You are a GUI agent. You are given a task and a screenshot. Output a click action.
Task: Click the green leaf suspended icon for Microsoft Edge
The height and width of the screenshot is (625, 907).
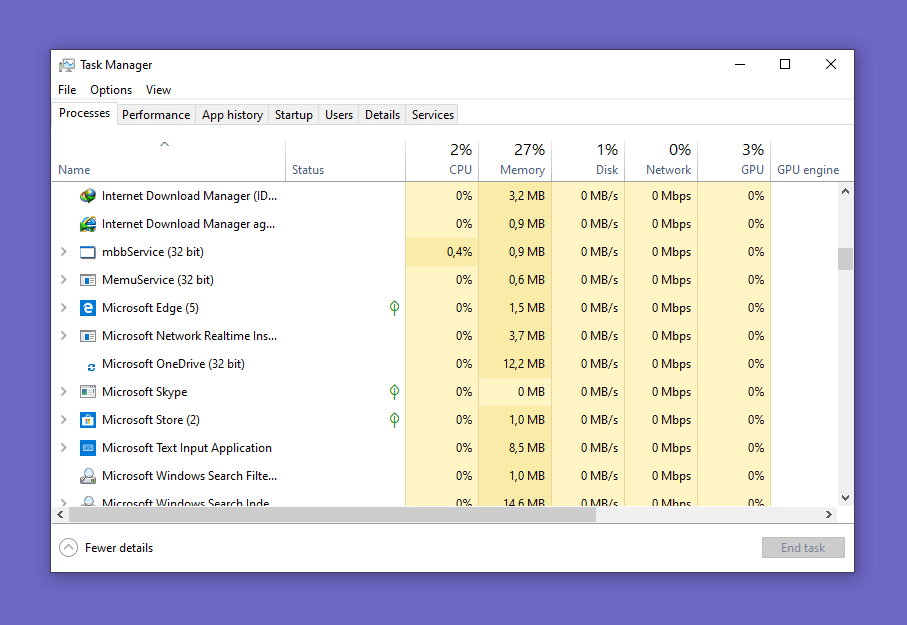coord(394,308)
